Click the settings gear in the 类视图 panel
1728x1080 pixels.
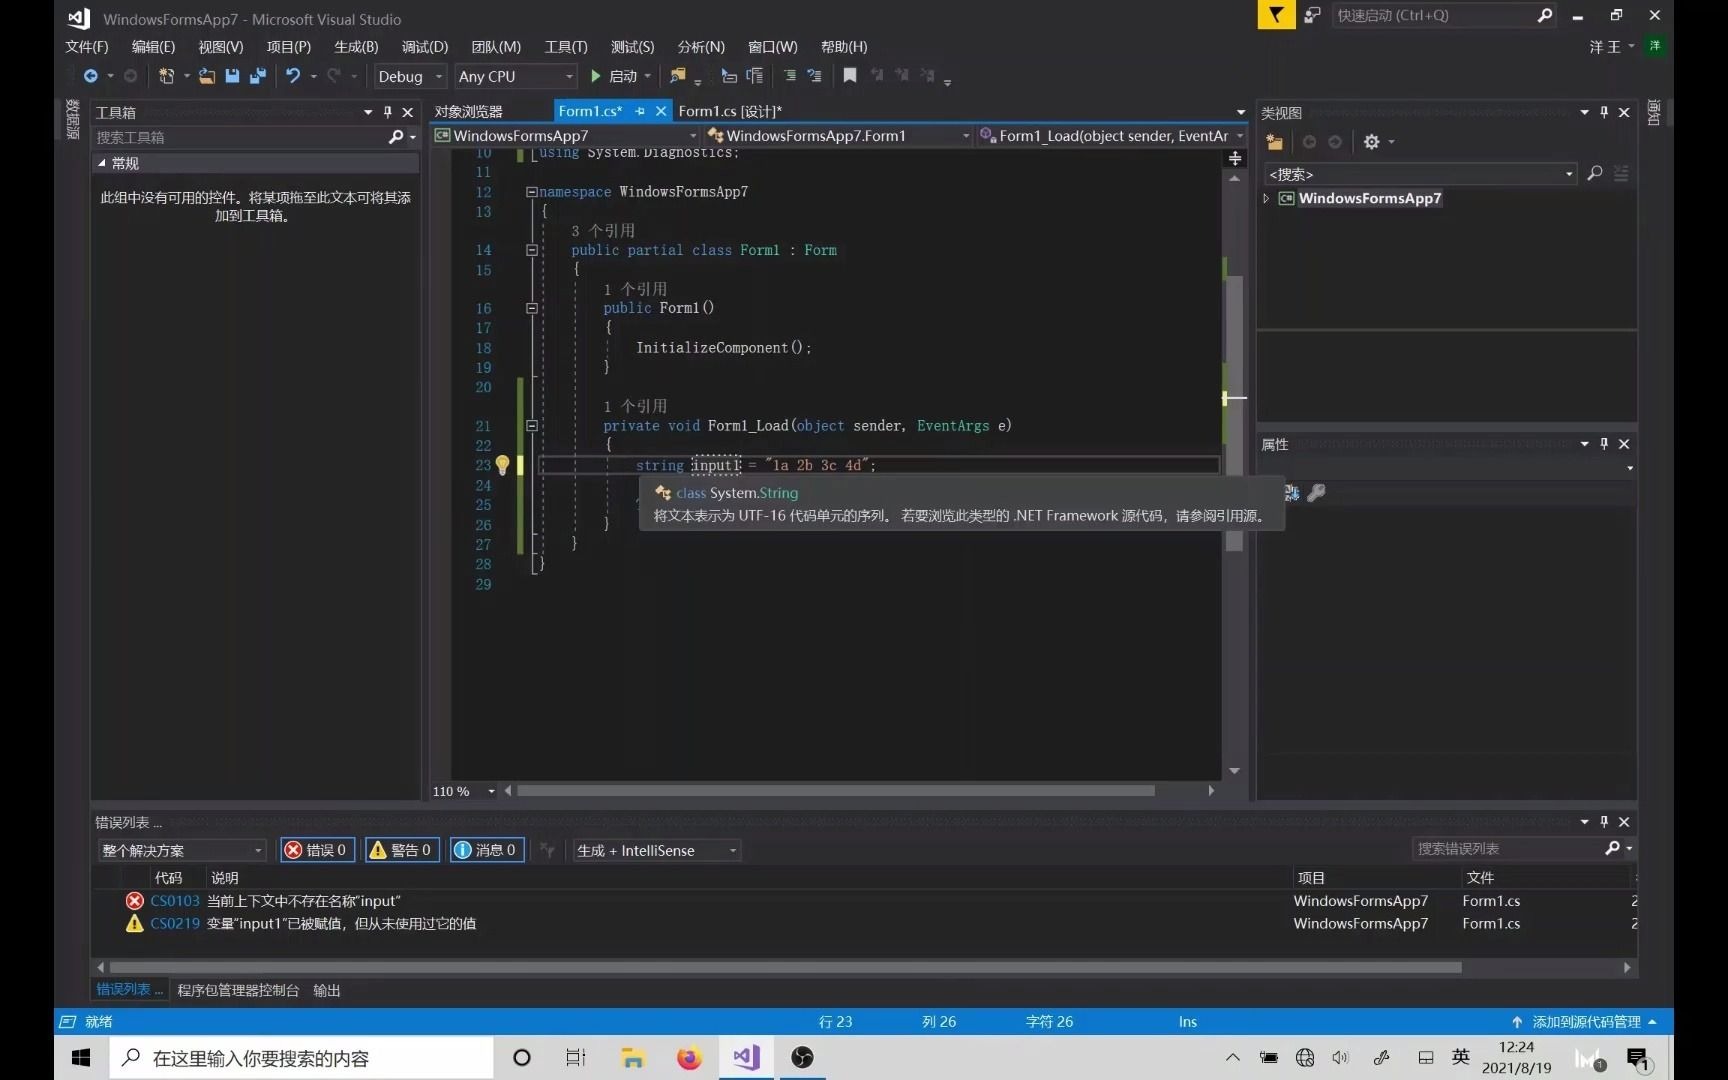[x=1371, y=142]
